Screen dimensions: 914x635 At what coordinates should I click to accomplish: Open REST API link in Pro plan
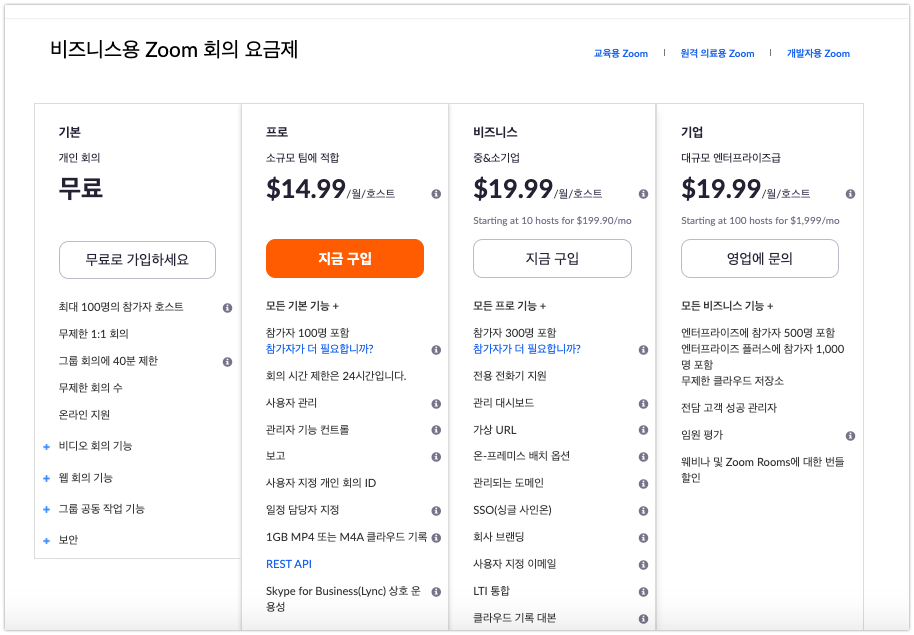[x=289, y=564]
